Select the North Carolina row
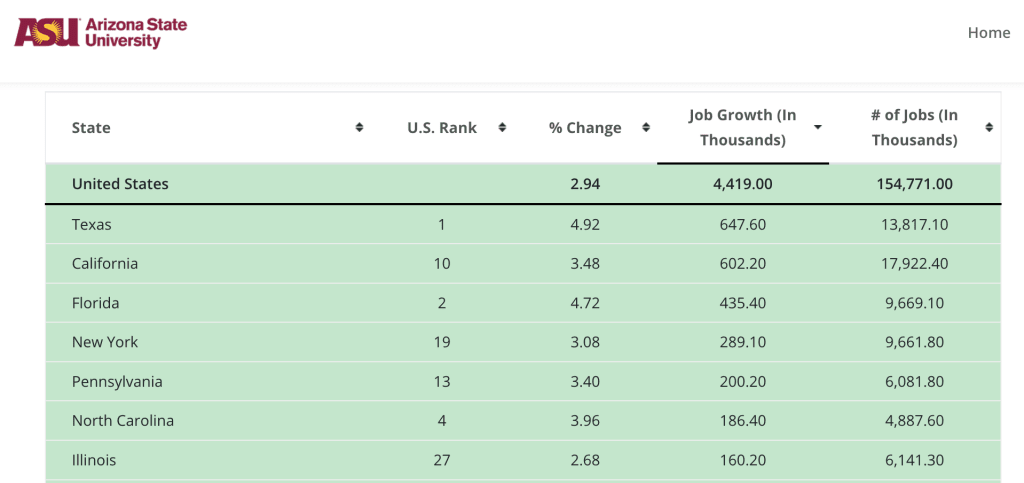This screenshot has width=1024, height=483. [523, 420]
